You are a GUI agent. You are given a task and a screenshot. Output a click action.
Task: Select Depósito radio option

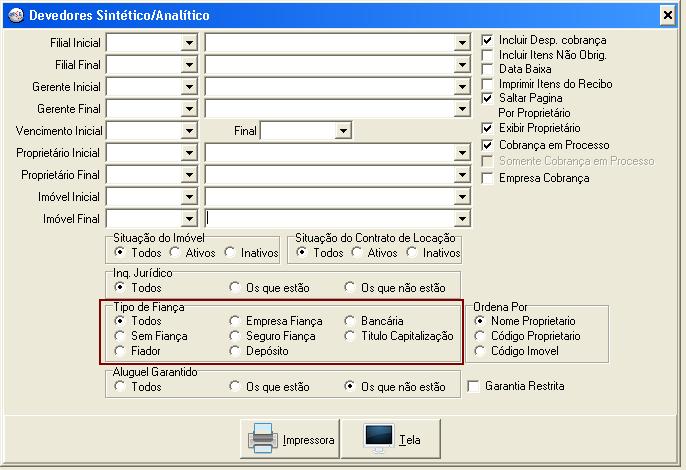pos(234,351)
